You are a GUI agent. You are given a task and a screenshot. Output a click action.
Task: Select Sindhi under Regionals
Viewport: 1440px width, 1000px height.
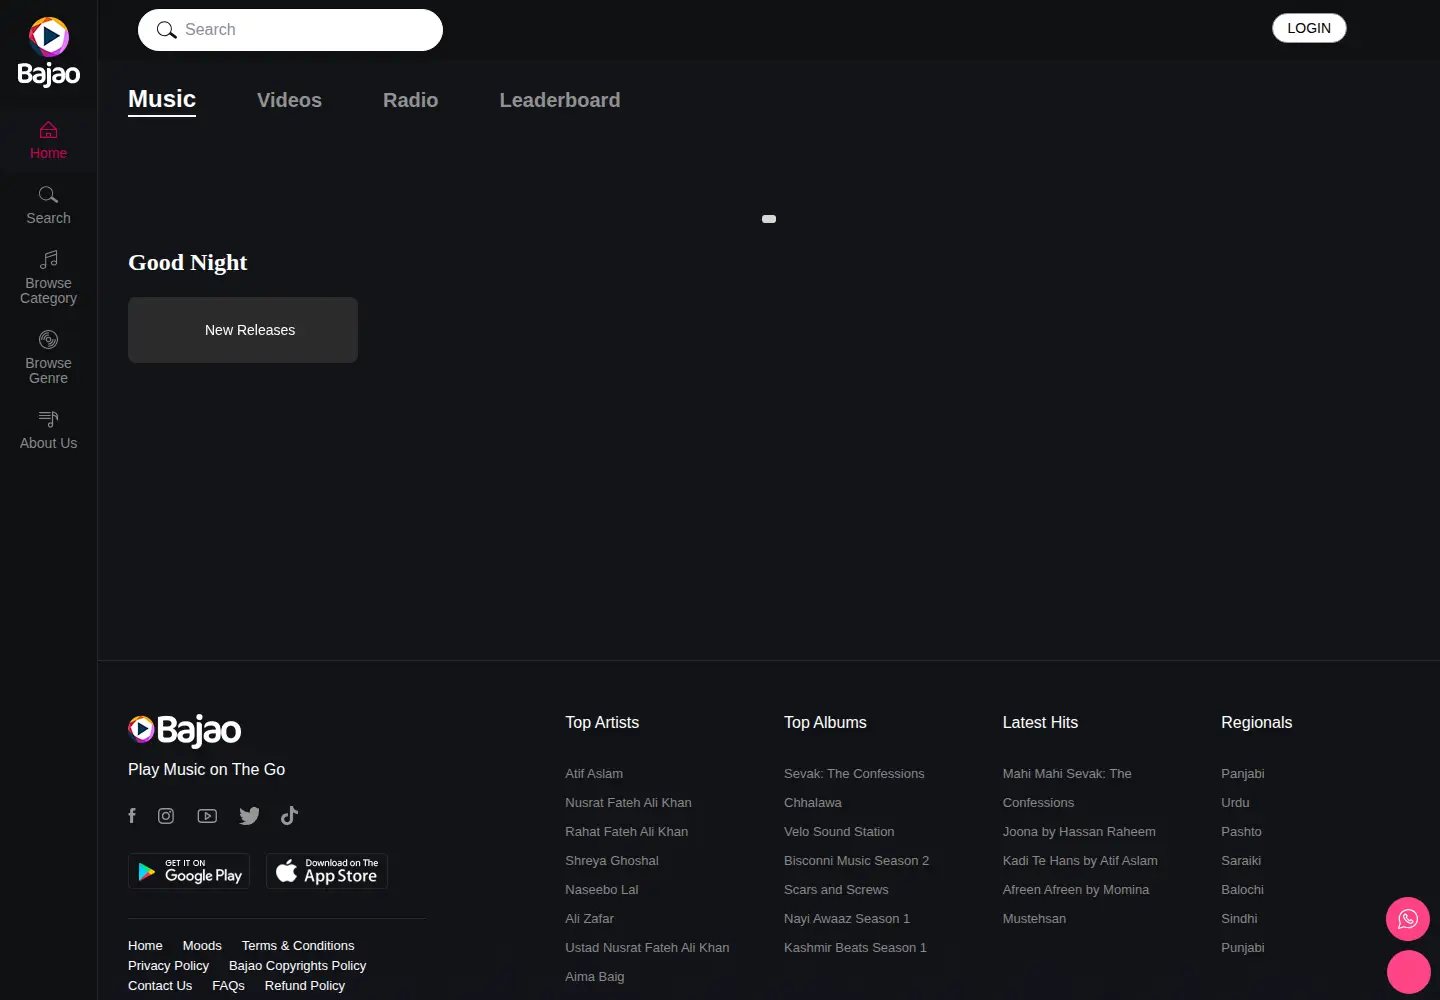[1239, 919]
